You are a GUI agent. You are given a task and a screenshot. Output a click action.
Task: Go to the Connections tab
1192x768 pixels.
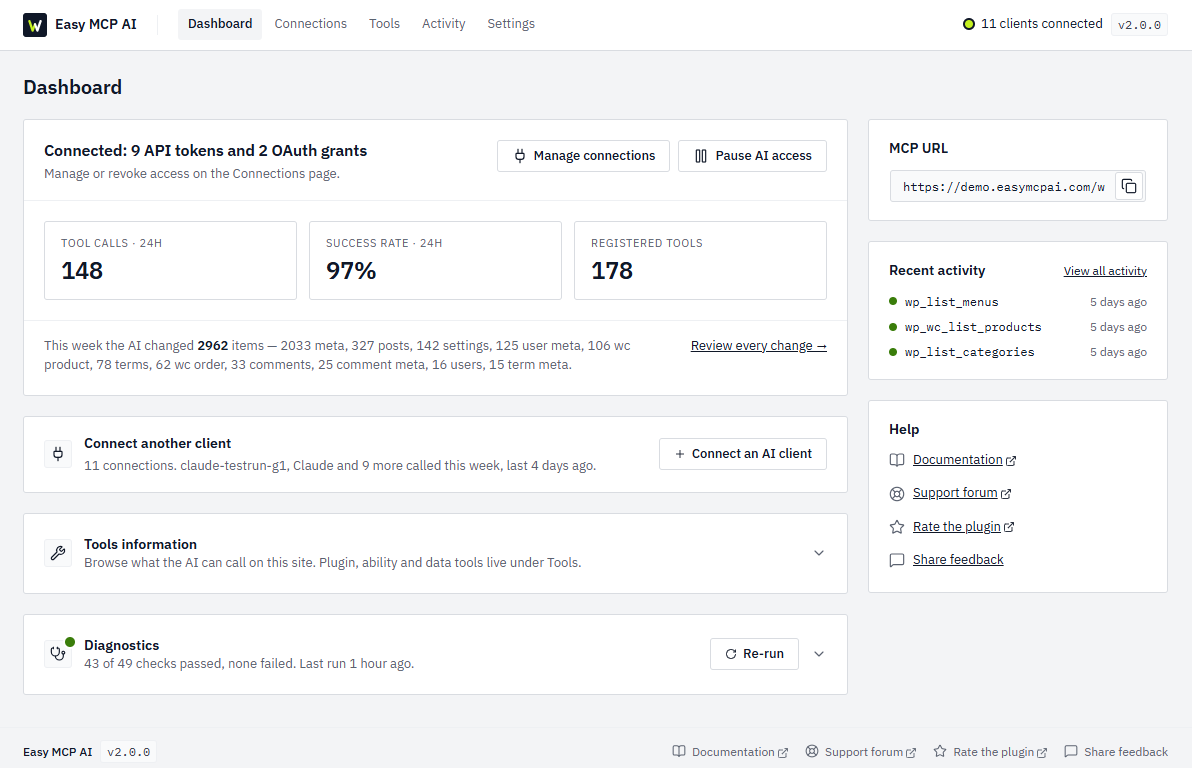pos(310,24)
